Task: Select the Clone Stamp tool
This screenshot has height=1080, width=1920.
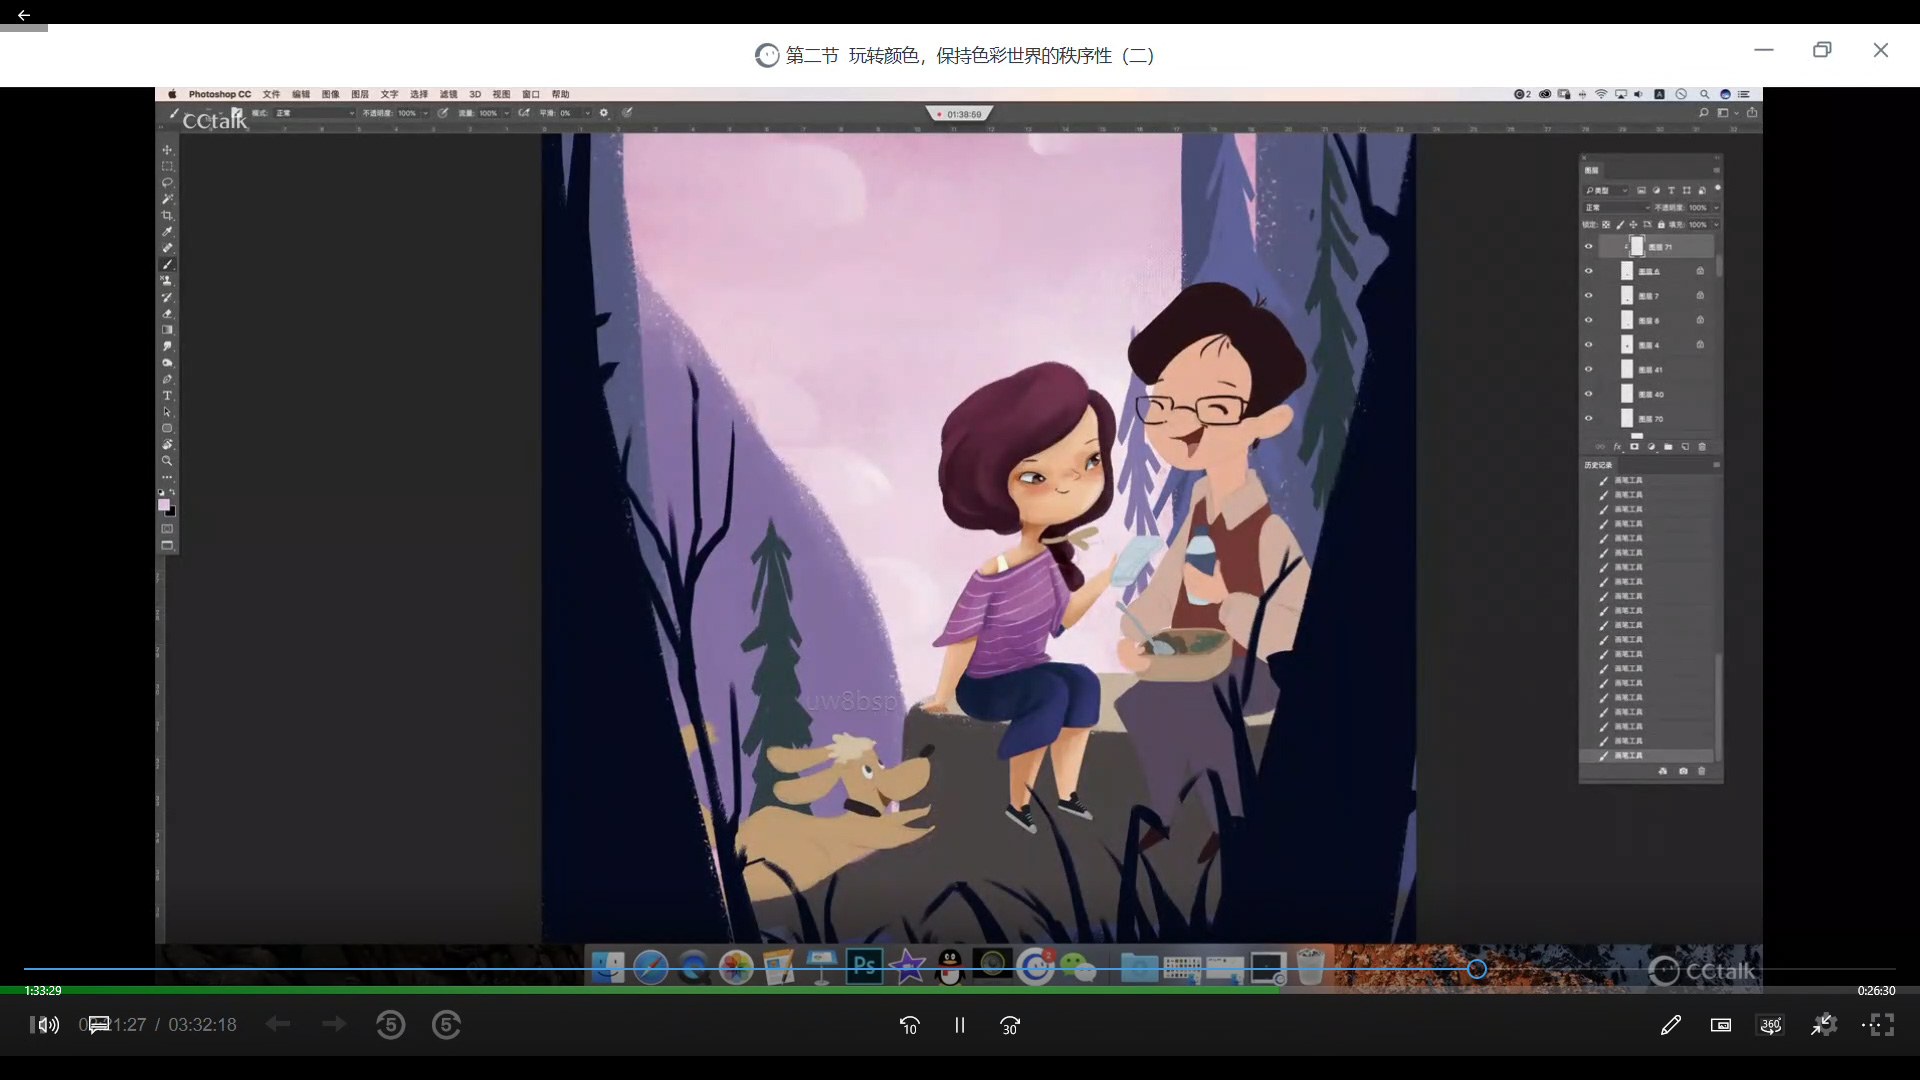Action: click(167, 281)
